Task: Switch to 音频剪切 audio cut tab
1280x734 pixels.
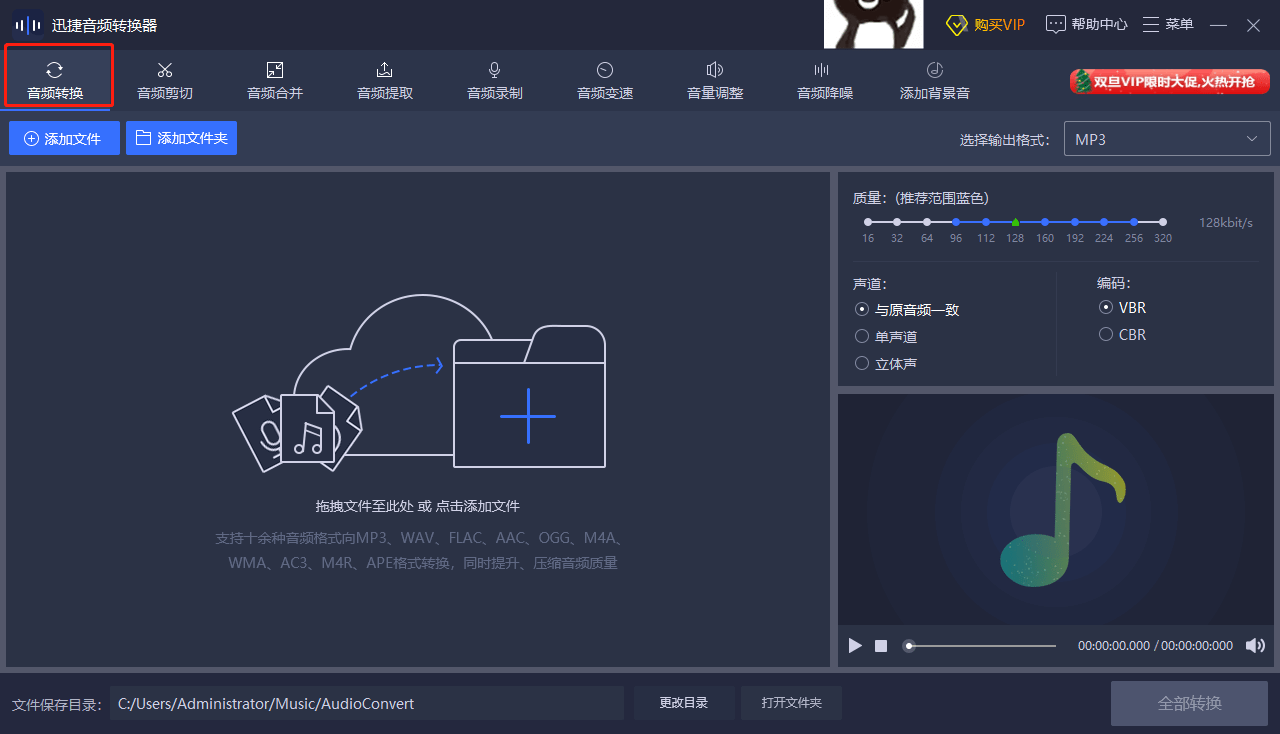Action: coord(165,80)
